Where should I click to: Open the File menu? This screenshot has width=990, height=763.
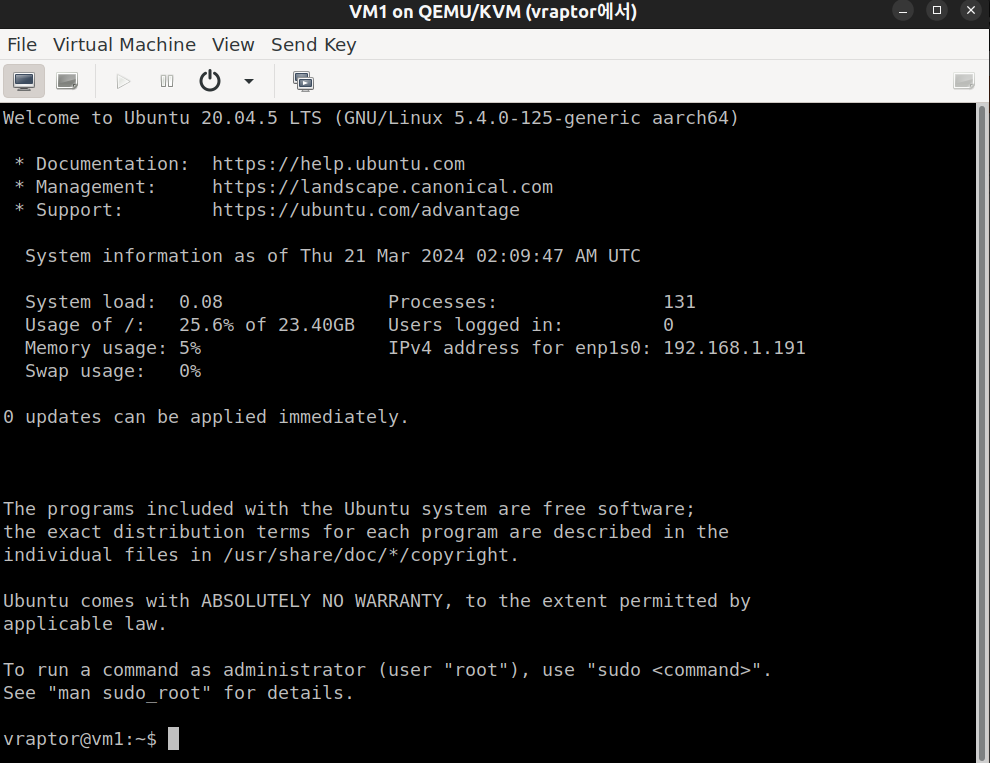[22, 45]
